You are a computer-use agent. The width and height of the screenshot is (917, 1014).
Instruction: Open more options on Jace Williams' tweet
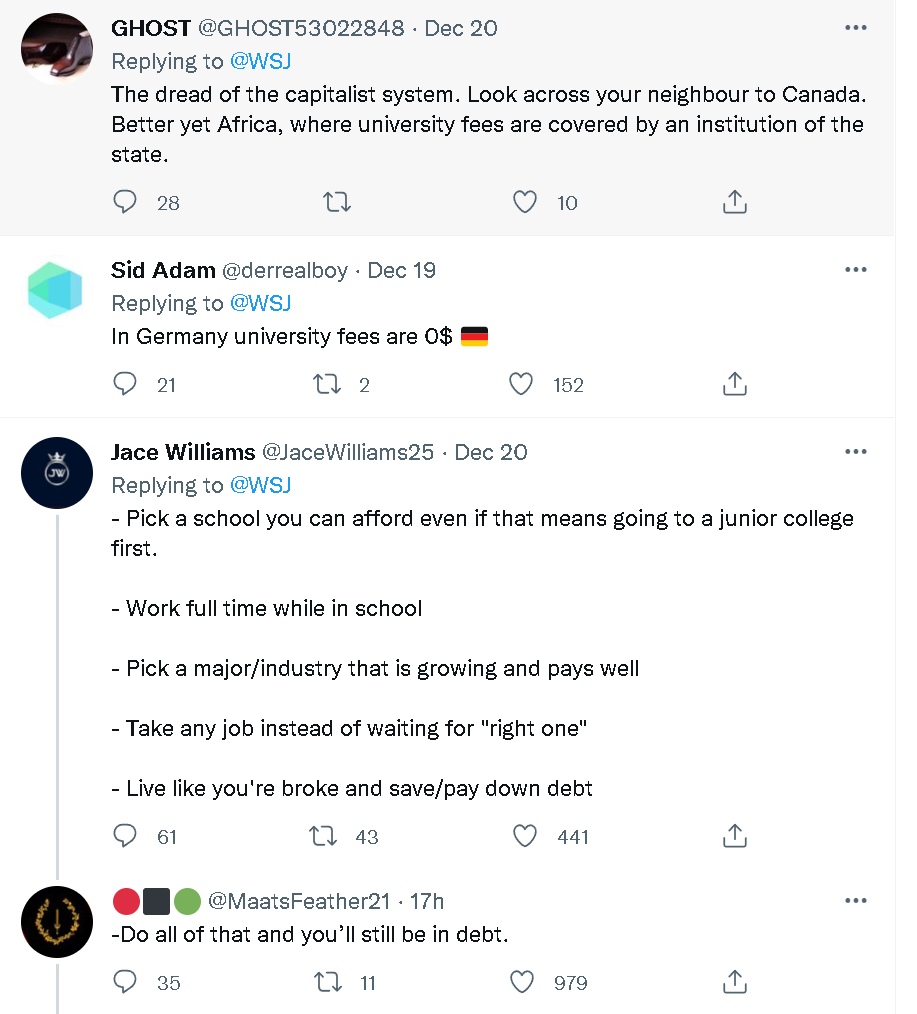pyautogui.click(x=855, y=452)
